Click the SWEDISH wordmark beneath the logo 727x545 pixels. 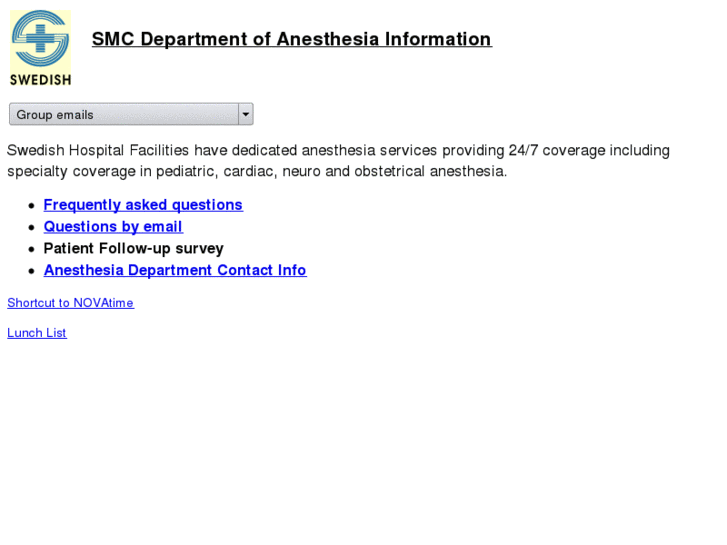(40, 79)
